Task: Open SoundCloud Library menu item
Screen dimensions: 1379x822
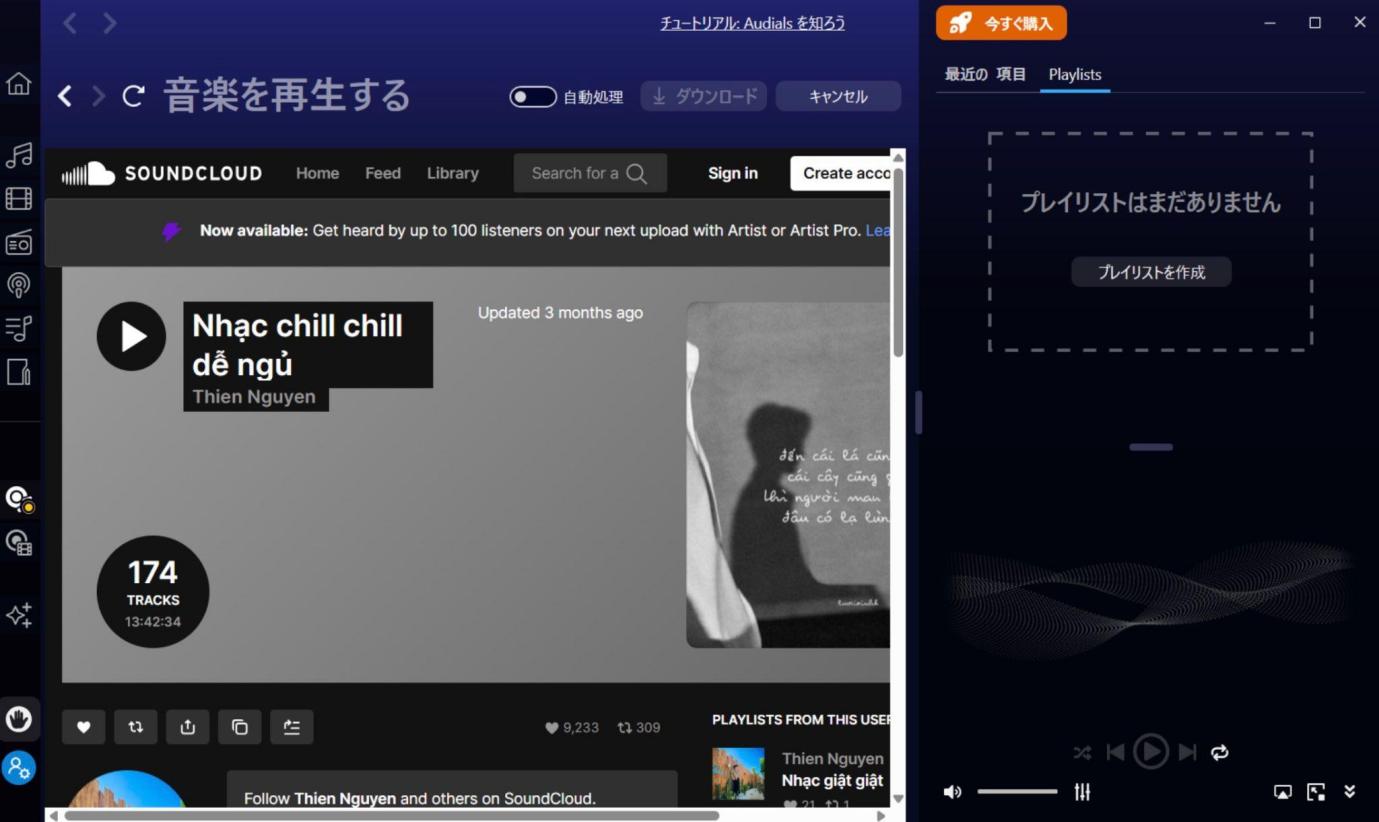Action: (453, 173)
